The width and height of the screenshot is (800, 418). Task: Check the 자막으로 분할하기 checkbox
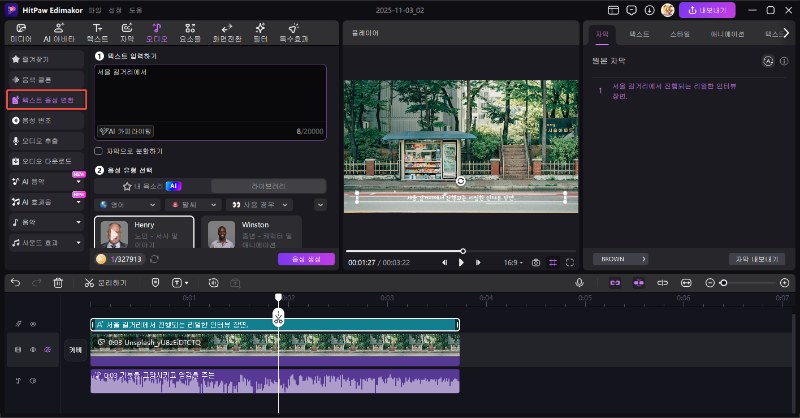98,151
